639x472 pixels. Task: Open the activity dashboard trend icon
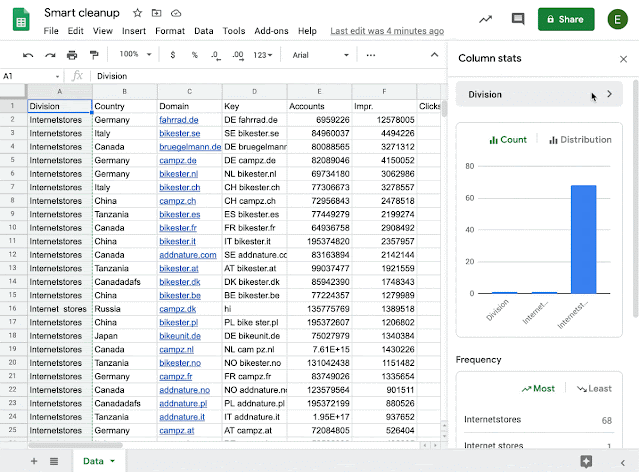click(x=485, y=19)
